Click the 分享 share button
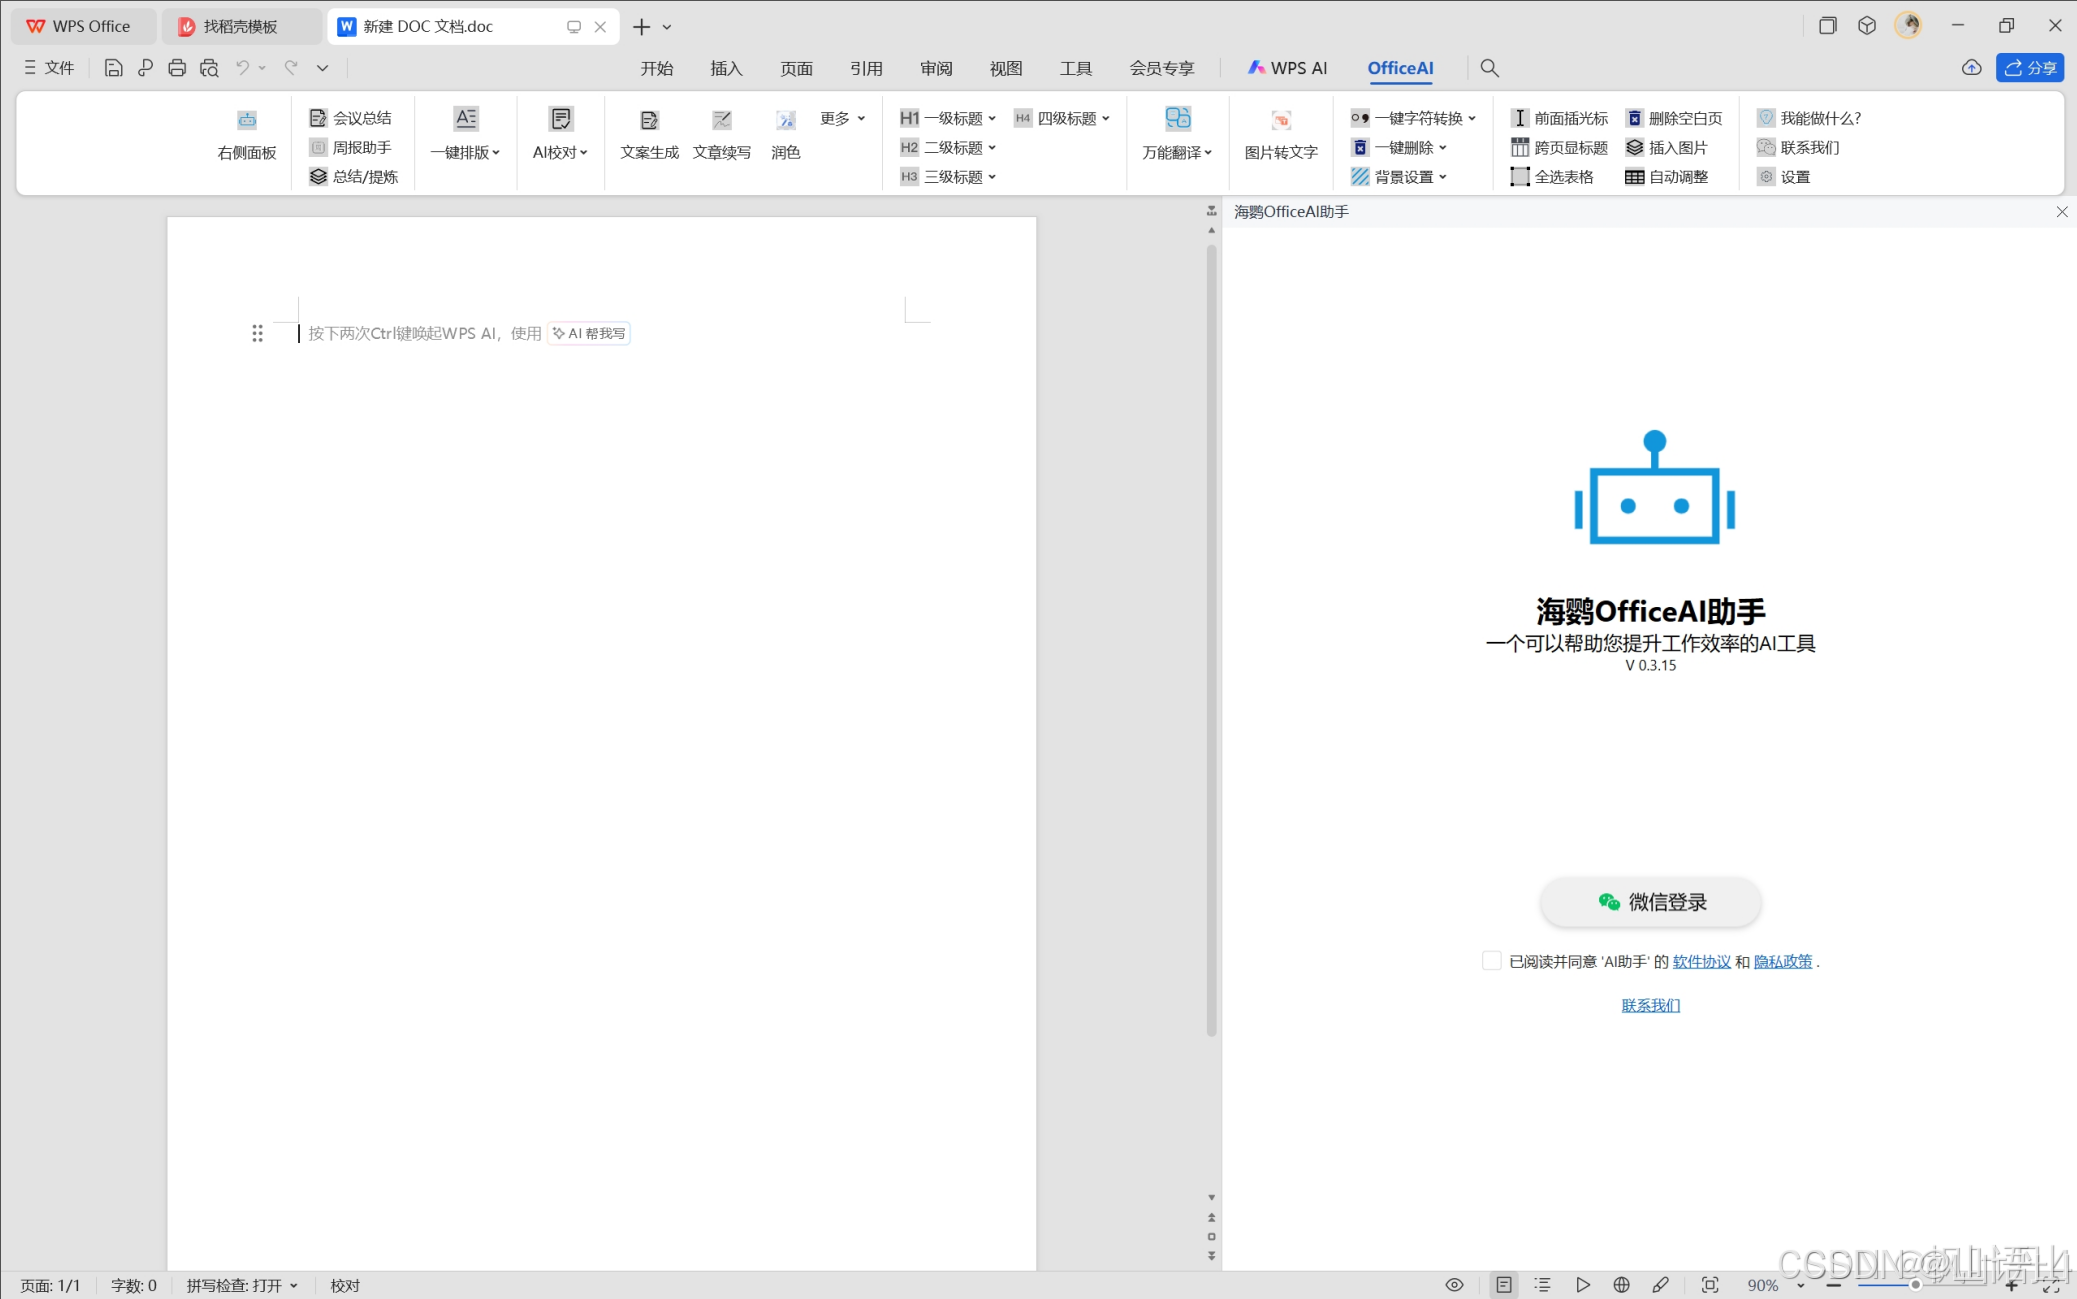The image size is (2077, 1299). tap(2030, 68)
